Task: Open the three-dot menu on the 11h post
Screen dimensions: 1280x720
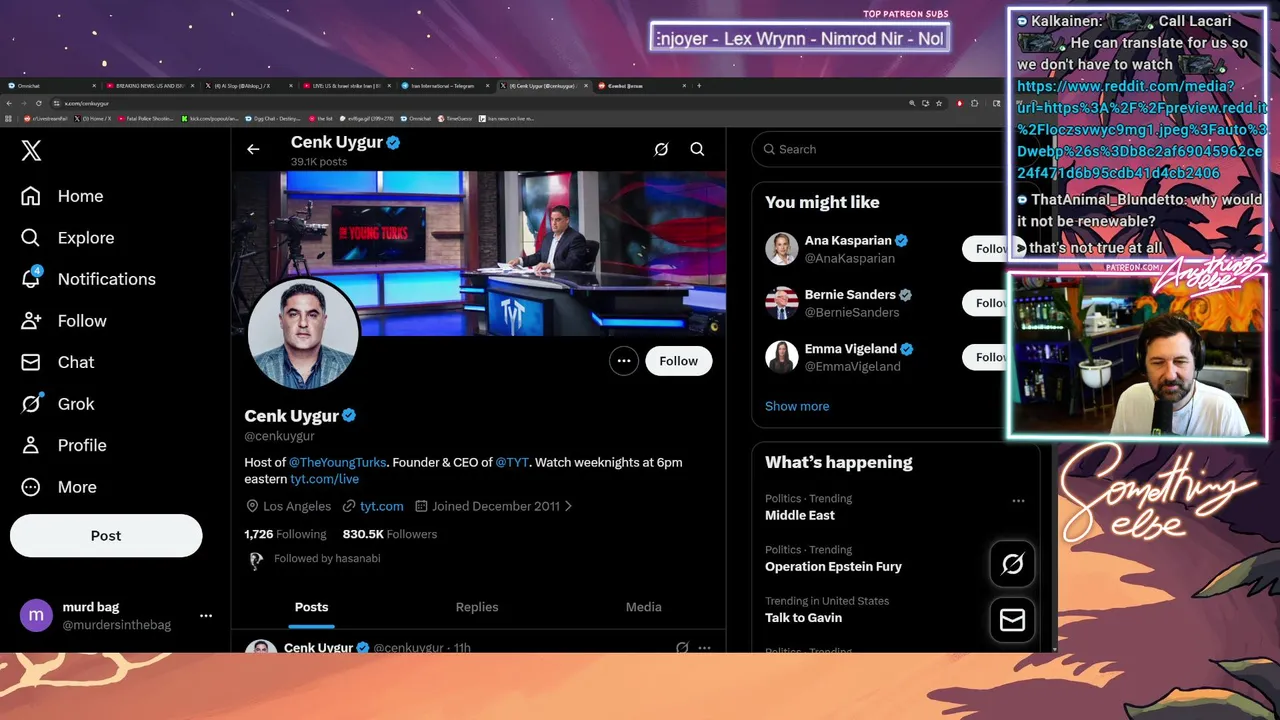Action: click(x=704, y=648)
